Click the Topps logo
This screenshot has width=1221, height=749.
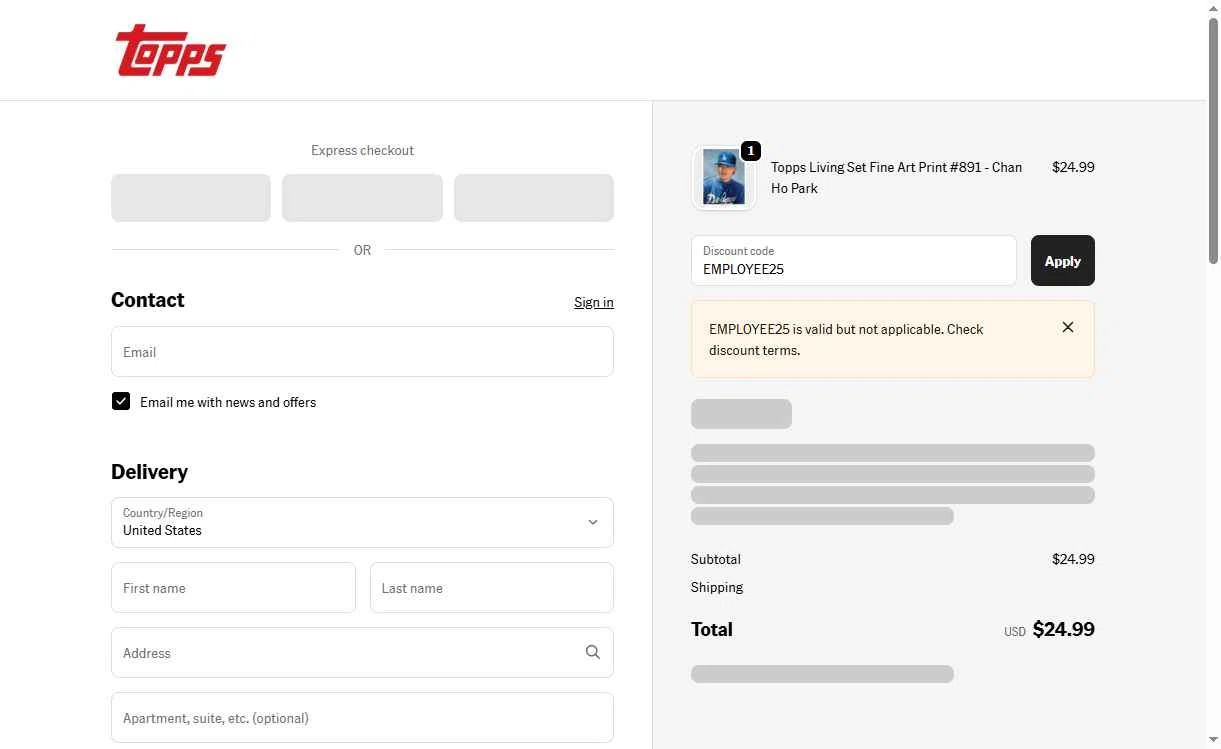coord(170,51)
